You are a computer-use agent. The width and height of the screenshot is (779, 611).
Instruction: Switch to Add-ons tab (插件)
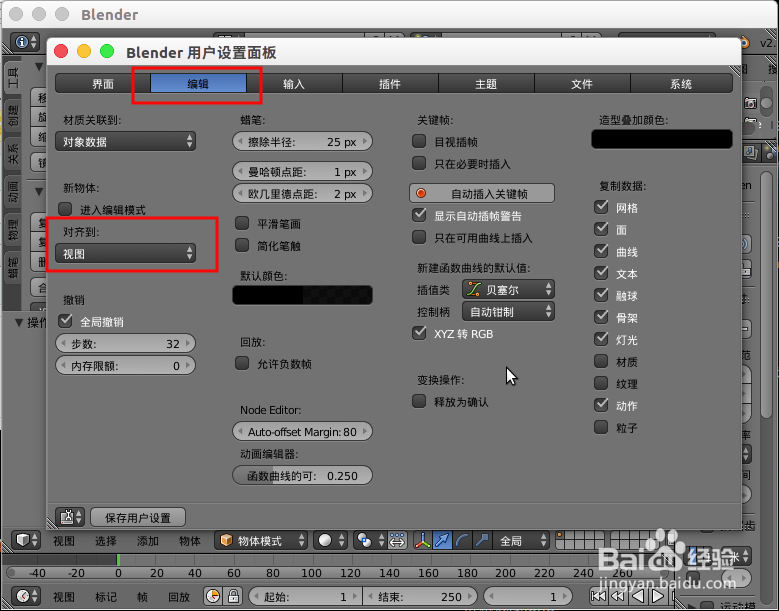tap(390, 83)
